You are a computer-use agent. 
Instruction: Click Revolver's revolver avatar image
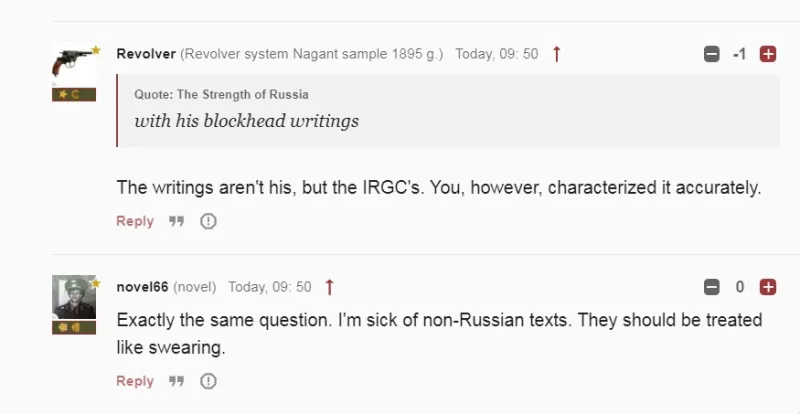pyautogui.click(x=73, y=62)
